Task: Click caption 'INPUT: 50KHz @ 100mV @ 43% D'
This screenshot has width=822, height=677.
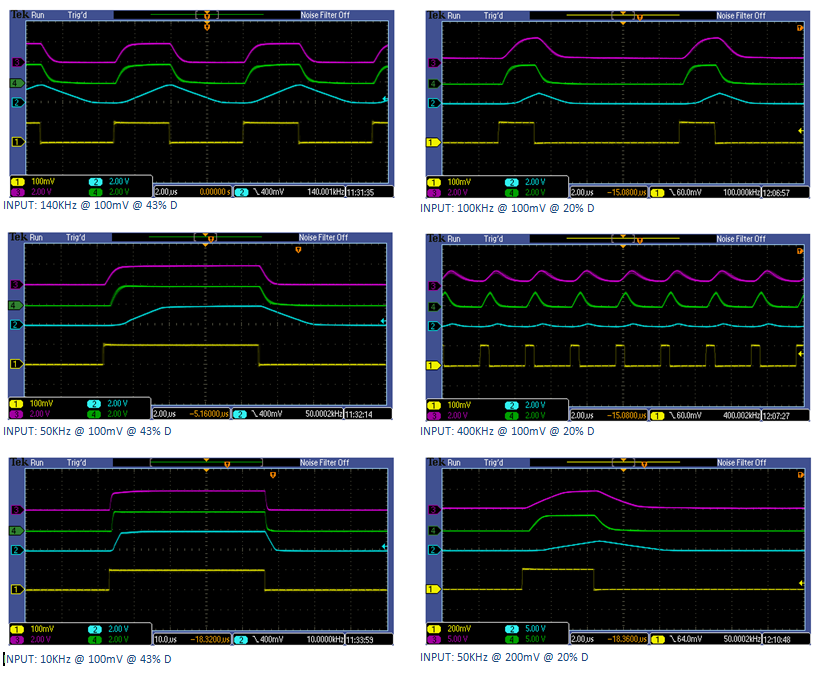Action: click(87, 431)
